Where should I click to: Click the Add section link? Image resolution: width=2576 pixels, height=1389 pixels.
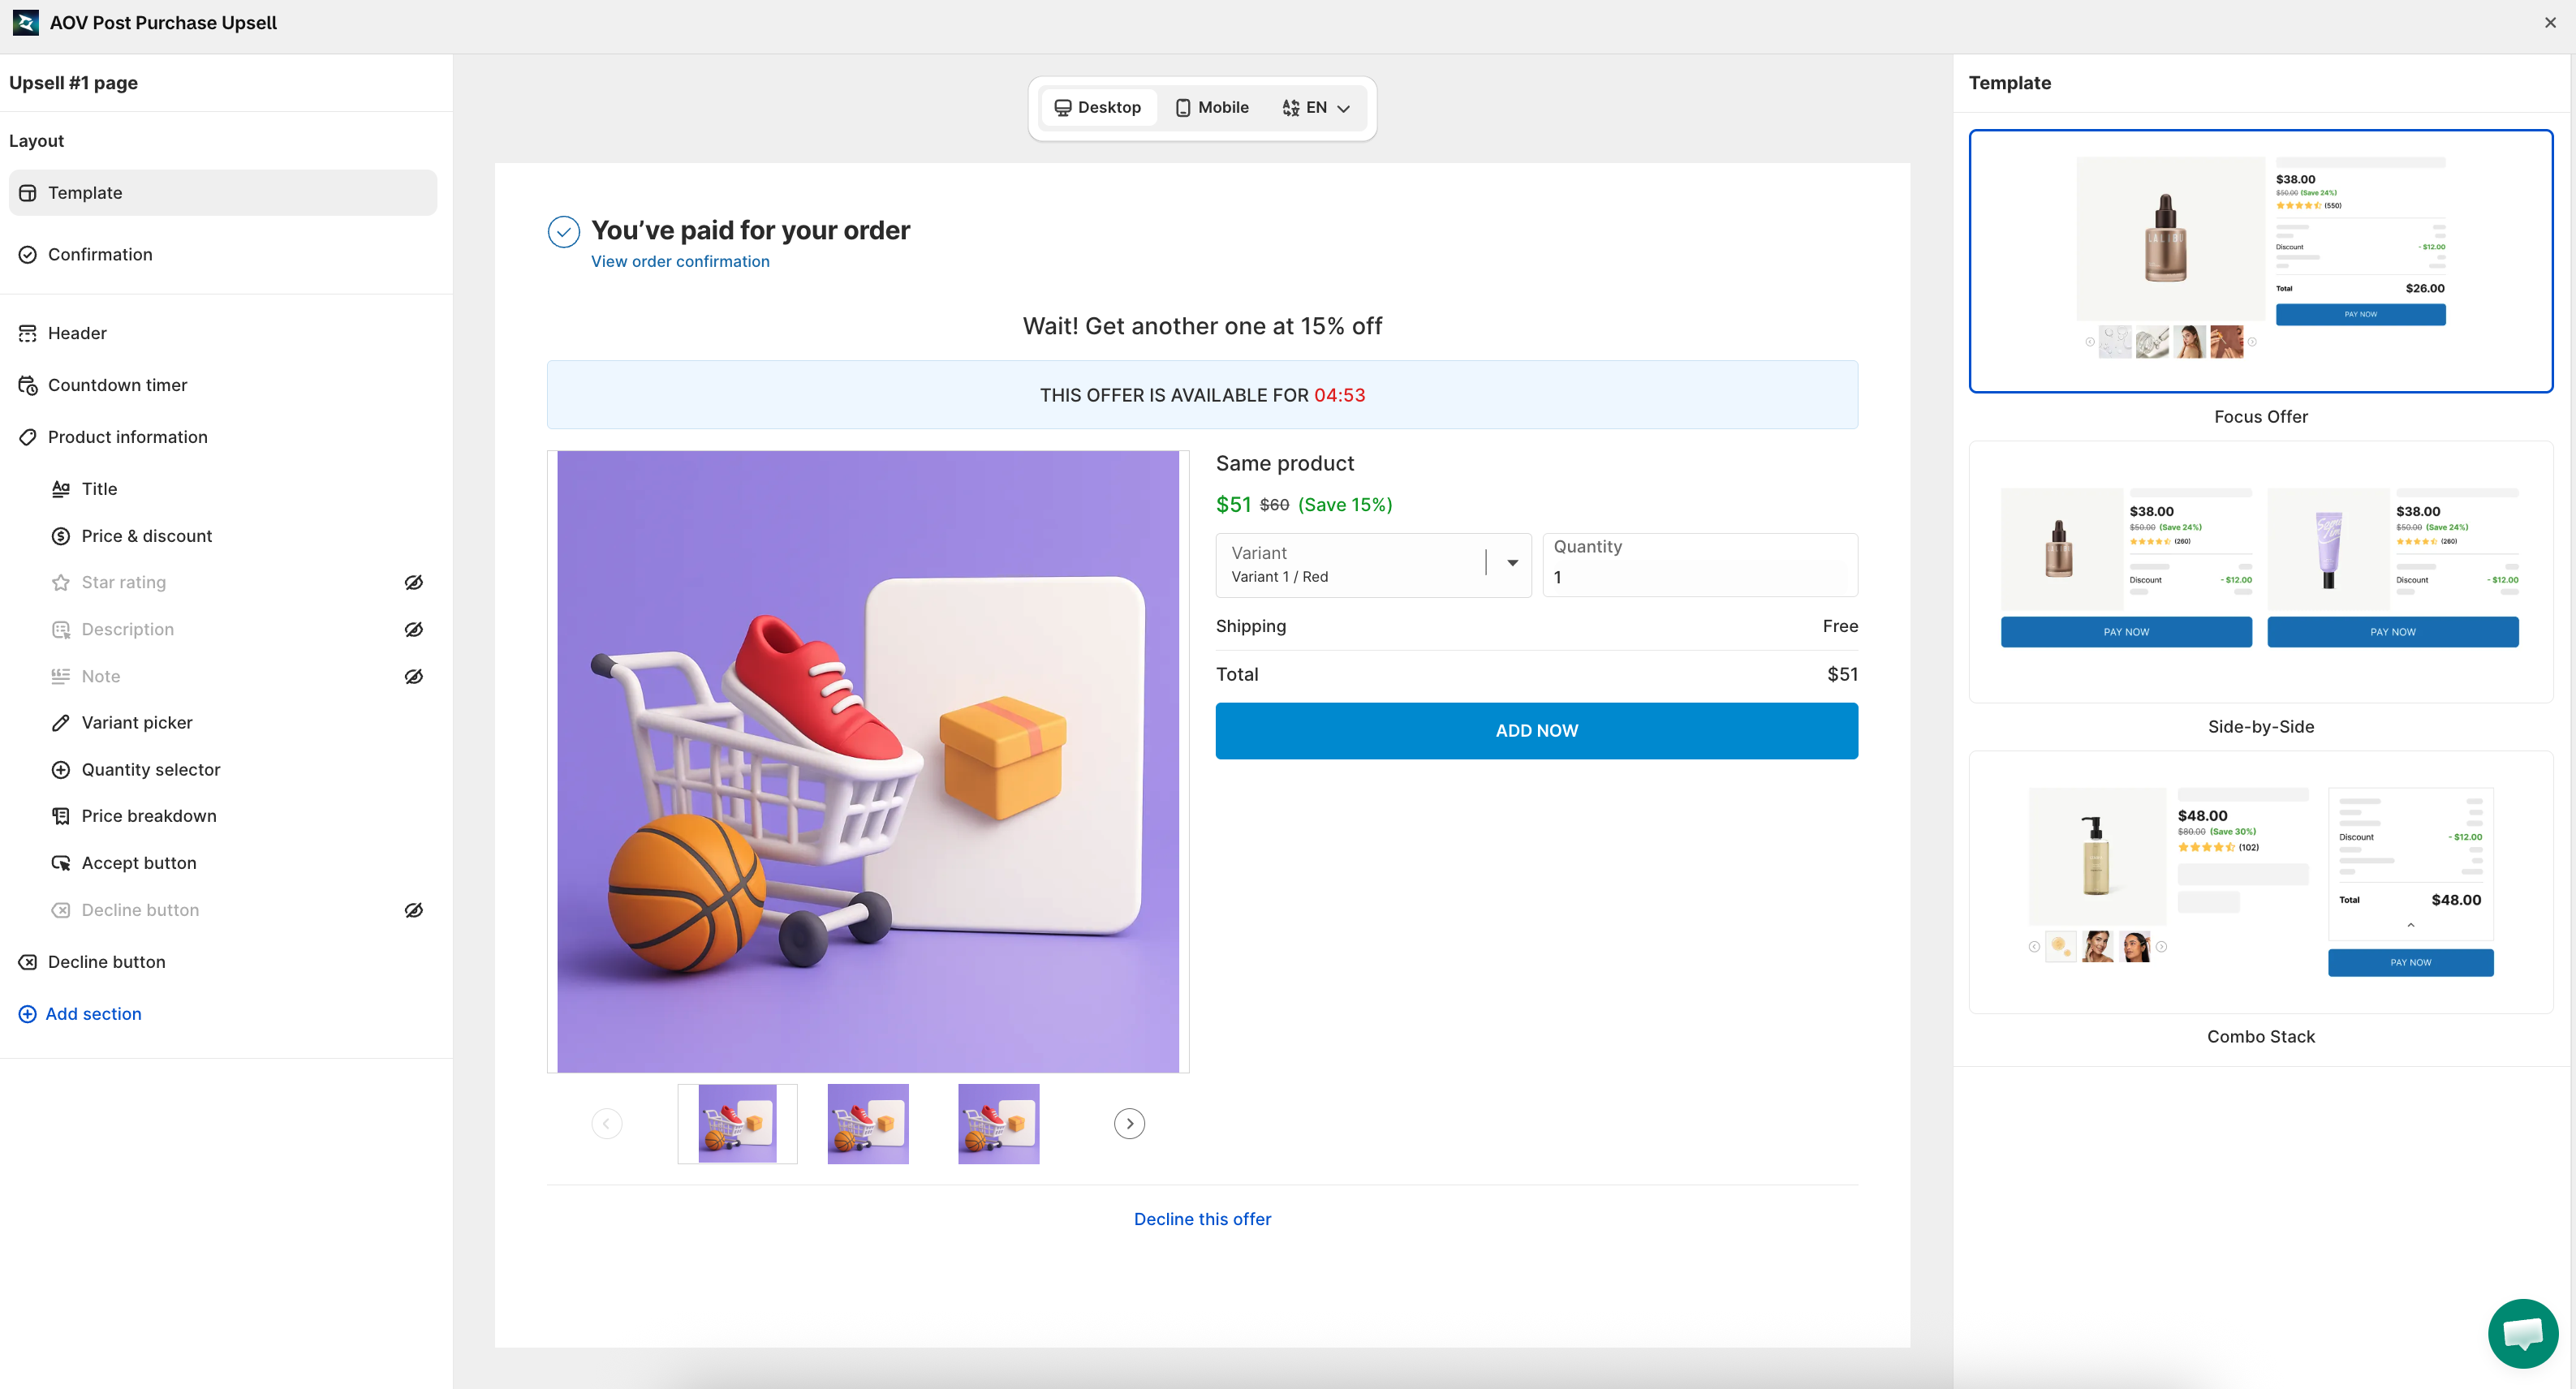93,1014
